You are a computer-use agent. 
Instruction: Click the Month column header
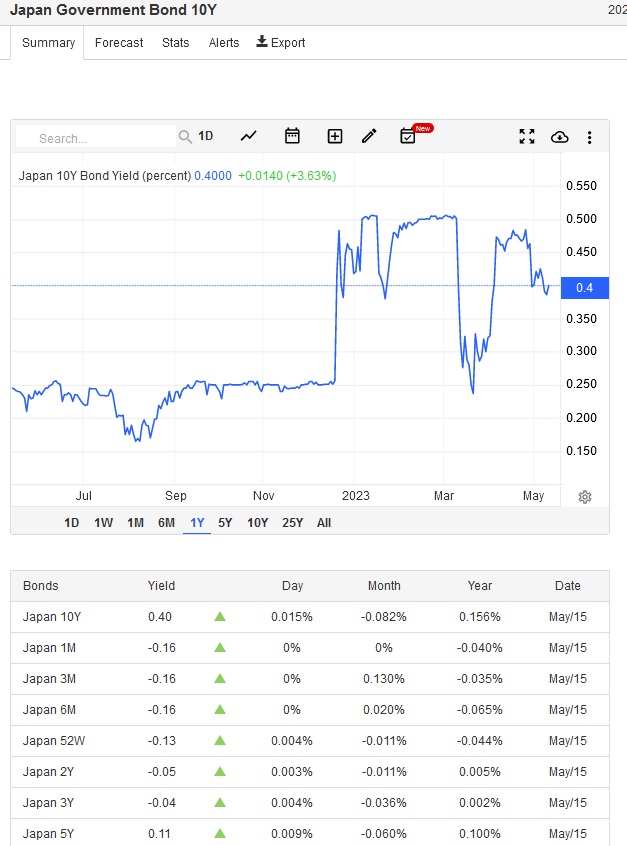pos(384,585)
